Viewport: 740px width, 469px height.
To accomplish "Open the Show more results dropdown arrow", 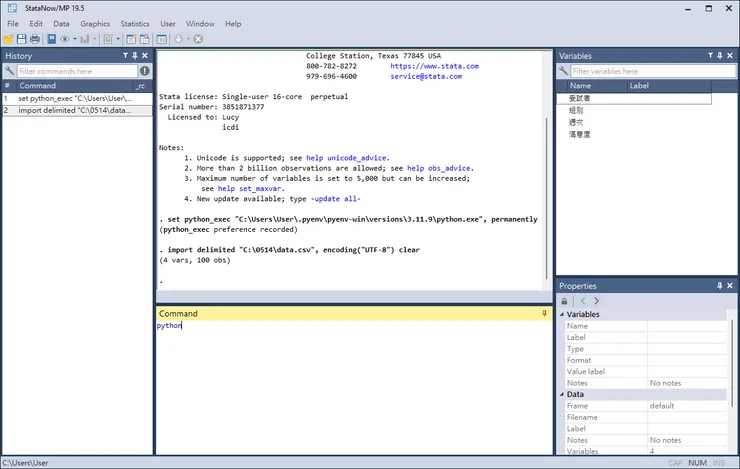I will click(x=188, y=39).
